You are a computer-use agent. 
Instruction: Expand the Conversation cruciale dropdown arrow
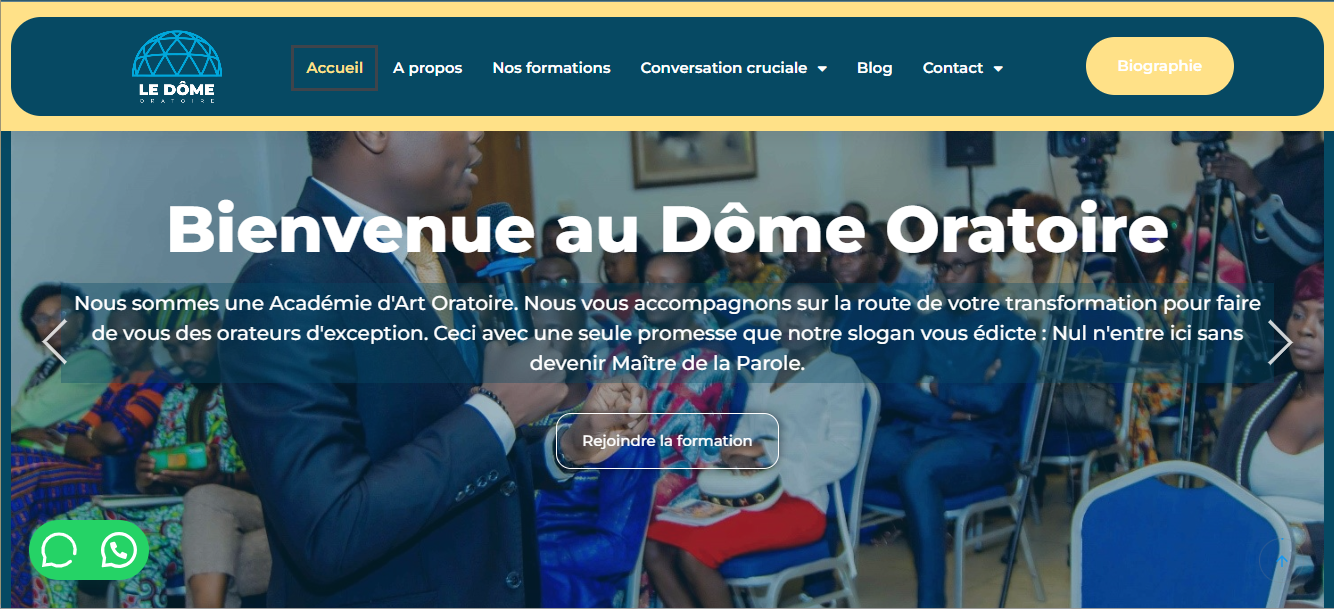(x=822, y=68)
